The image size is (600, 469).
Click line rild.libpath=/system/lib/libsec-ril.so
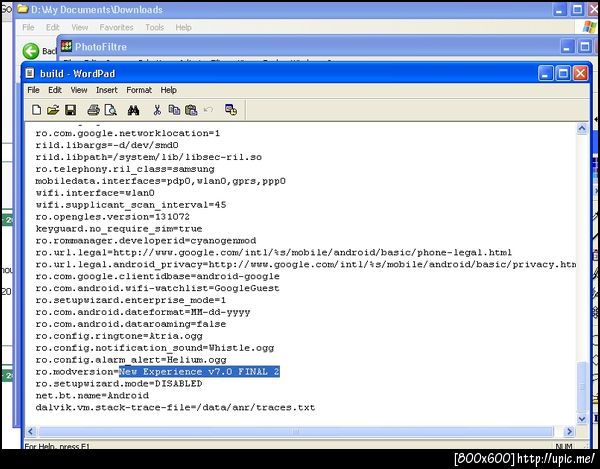click(x=149, y=157)
